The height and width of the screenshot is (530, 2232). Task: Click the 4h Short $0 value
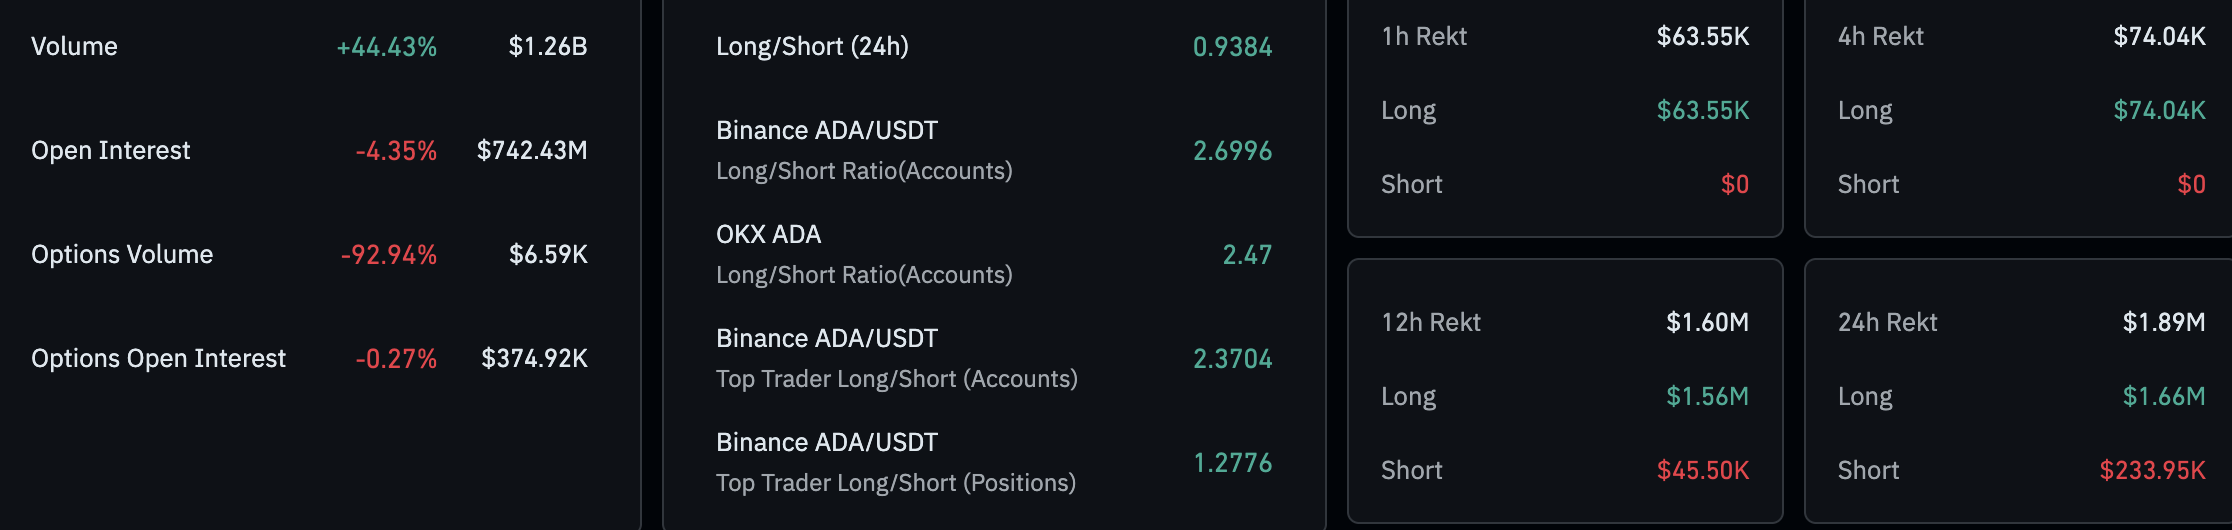click(x=2191, y=185)
